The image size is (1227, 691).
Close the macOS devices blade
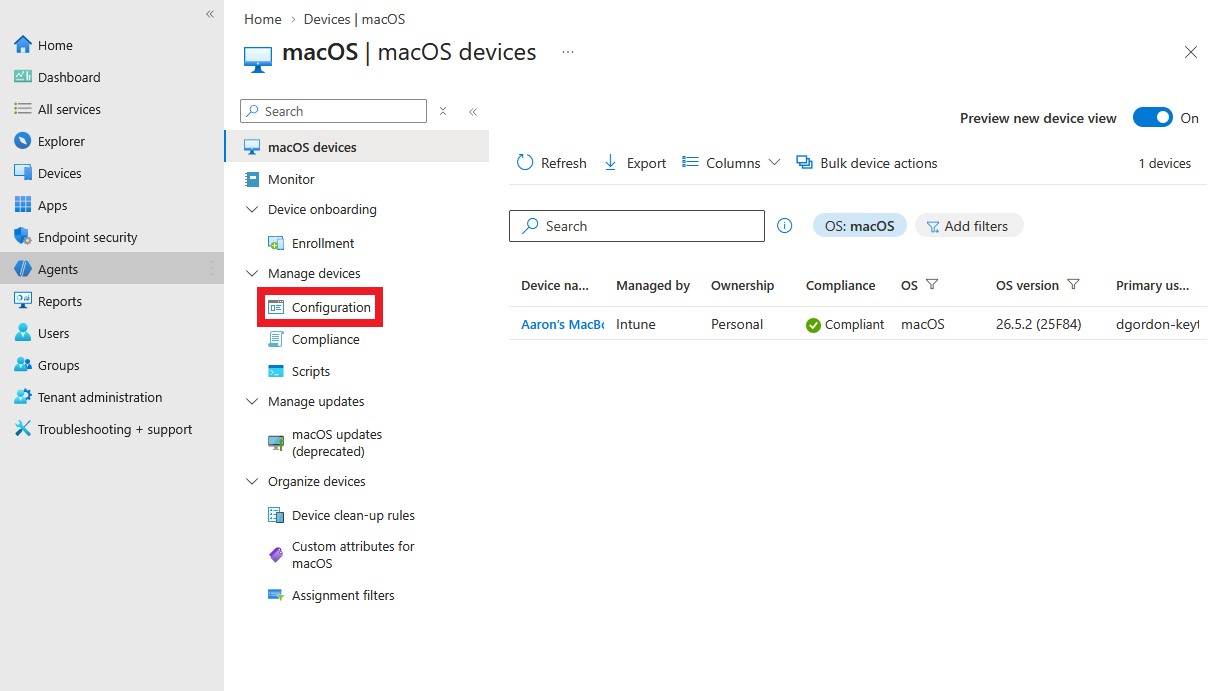click(1190, 52)
